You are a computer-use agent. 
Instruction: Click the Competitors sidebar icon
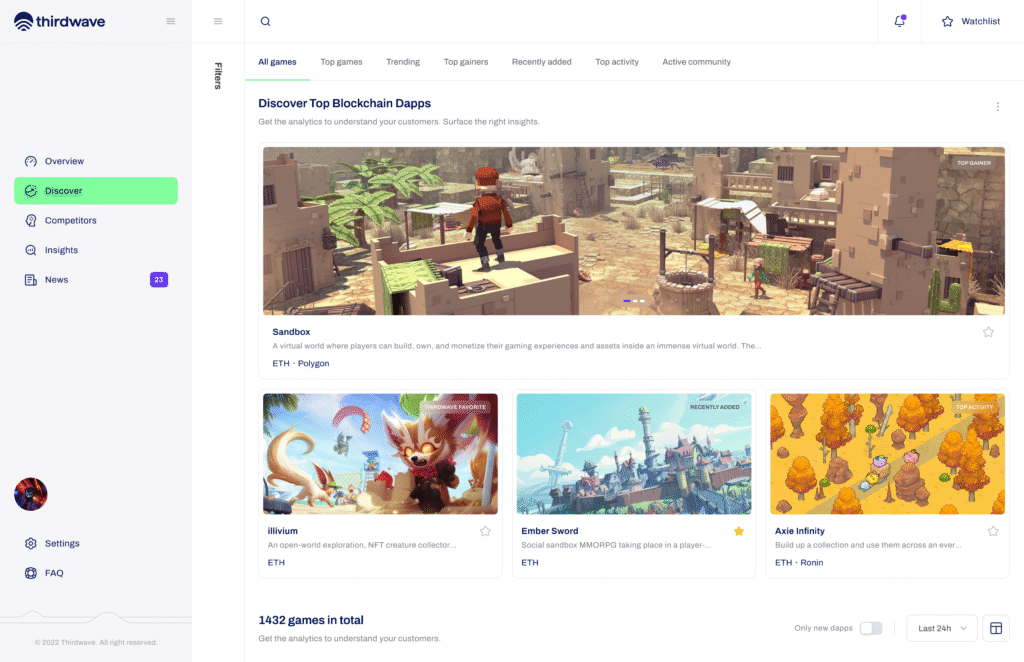coord(31,221)
